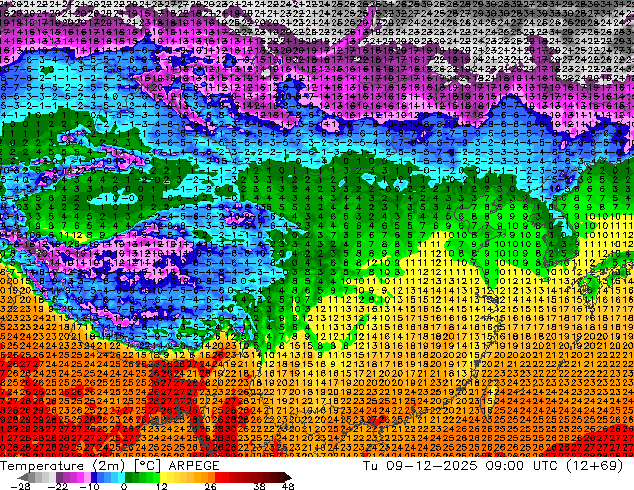Viewport: 634px width, 490px height.
Task: Click the '12' legend scale value
Action: pos(162,486)
